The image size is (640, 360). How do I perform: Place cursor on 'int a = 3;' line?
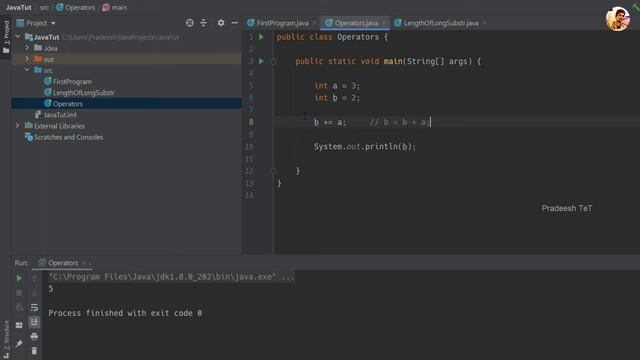[x=337, y=86]
